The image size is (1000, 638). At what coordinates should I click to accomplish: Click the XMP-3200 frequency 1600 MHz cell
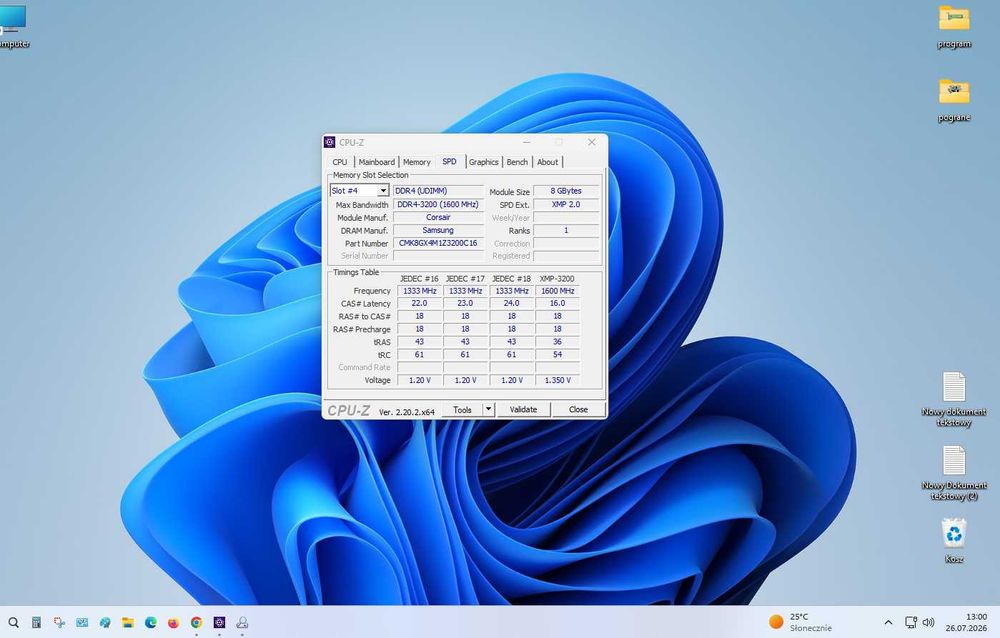[x=557, y=291]
